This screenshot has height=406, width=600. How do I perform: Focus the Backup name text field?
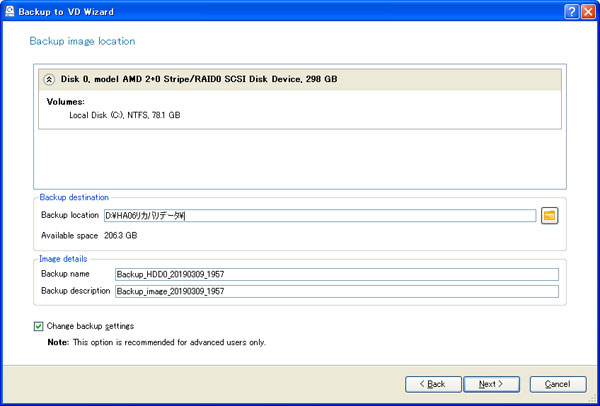point(335,274)
